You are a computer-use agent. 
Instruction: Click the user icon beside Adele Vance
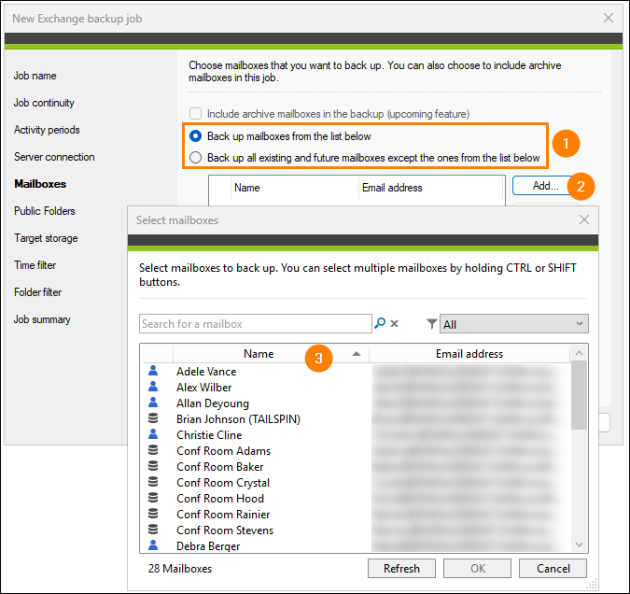click(153, 371)
